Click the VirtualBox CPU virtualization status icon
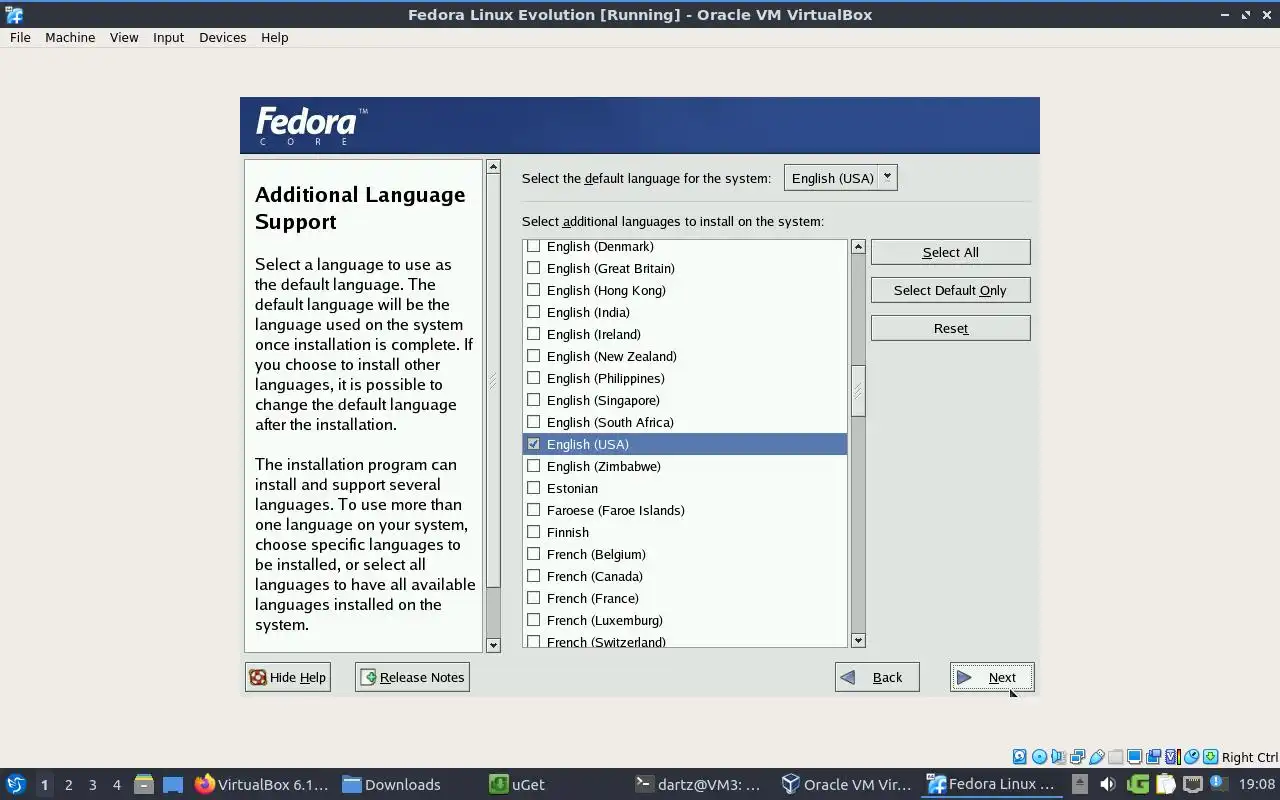The height and width of the screenshot is (800, 1280). [x=1173, y=757]
